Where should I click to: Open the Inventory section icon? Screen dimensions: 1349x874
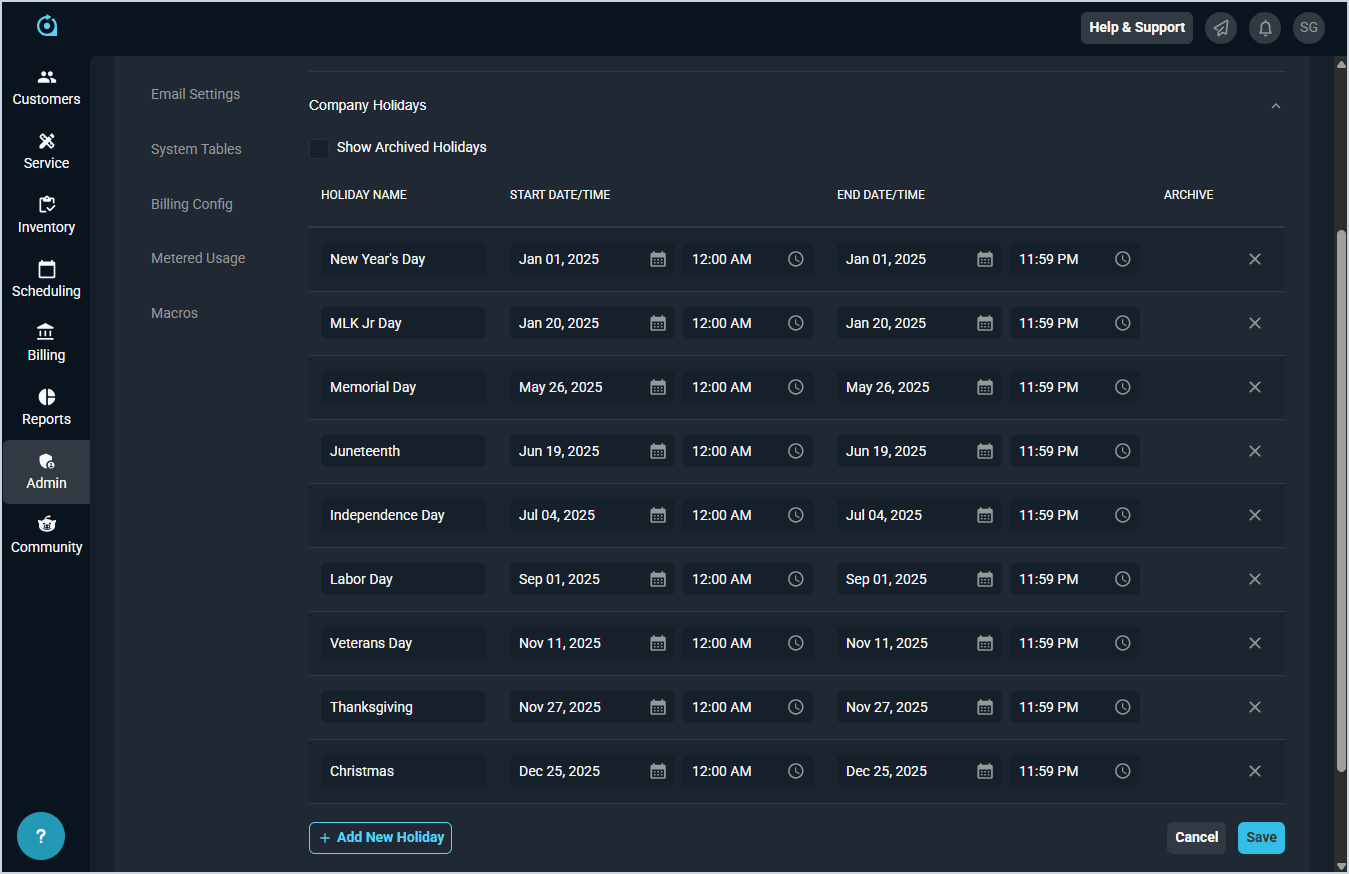pyautogui.click(x=46, y=205)
